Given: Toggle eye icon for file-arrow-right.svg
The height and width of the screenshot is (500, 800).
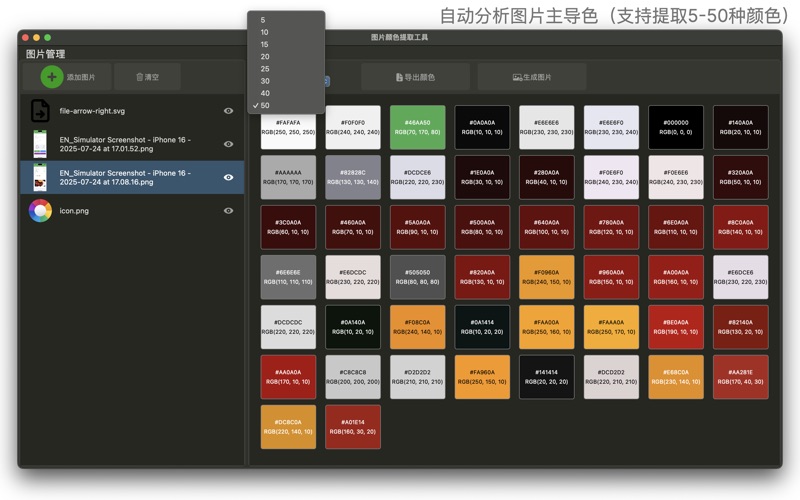Looking at the screenshot, I should (229, 111).
